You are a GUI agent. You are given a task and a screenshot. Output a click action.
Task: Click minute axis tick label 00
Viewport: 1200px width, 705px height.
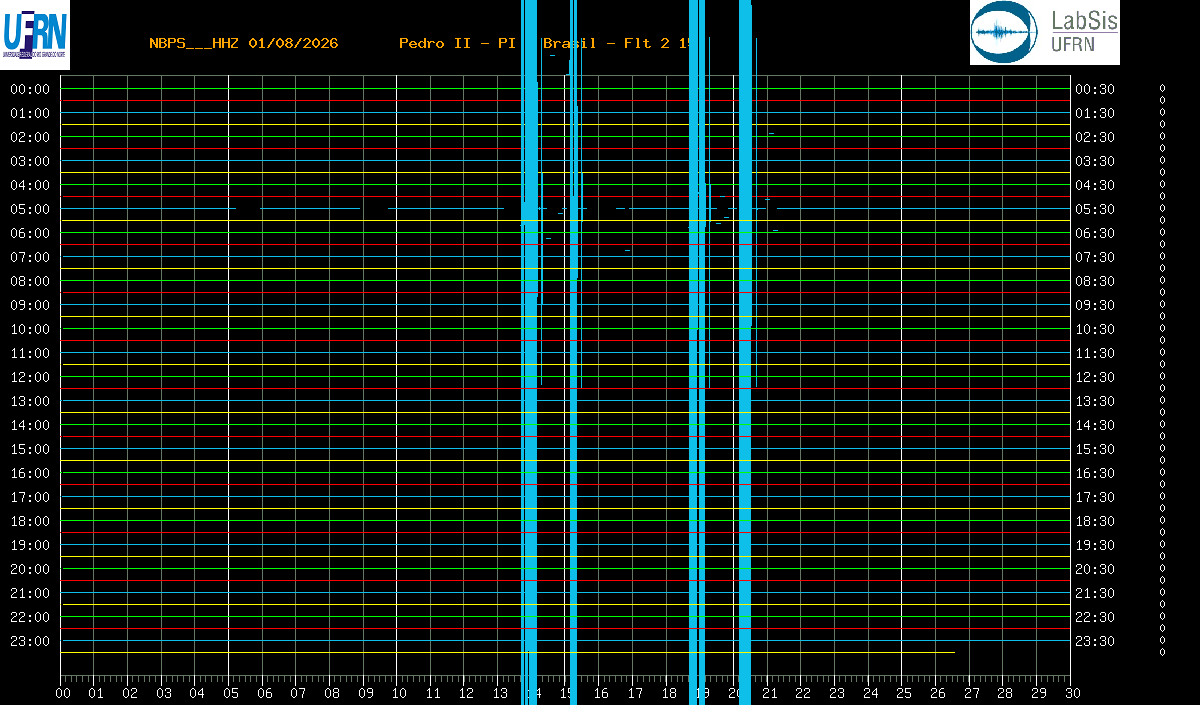pos(63,693)
